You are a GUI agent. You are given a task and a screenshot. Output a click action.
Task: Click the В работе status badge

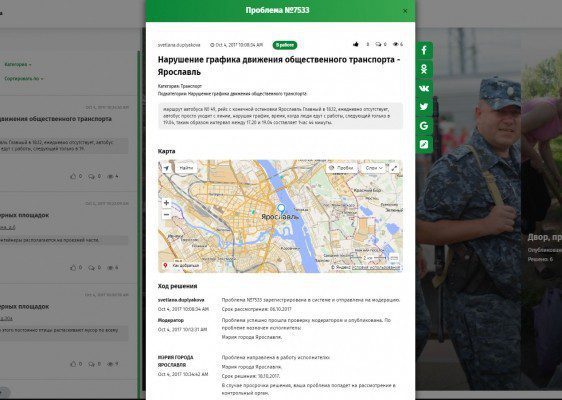point(285,45)
